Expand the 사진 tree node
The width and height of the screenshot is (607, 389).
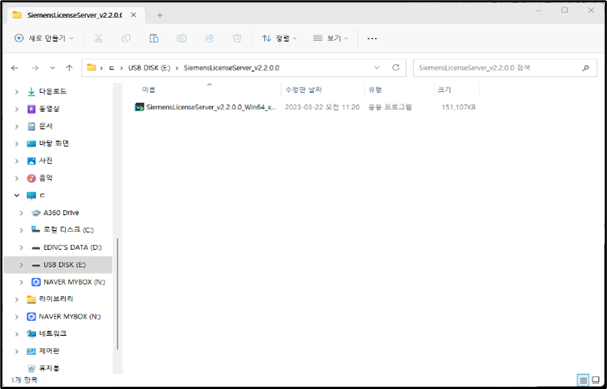[17, 161]
